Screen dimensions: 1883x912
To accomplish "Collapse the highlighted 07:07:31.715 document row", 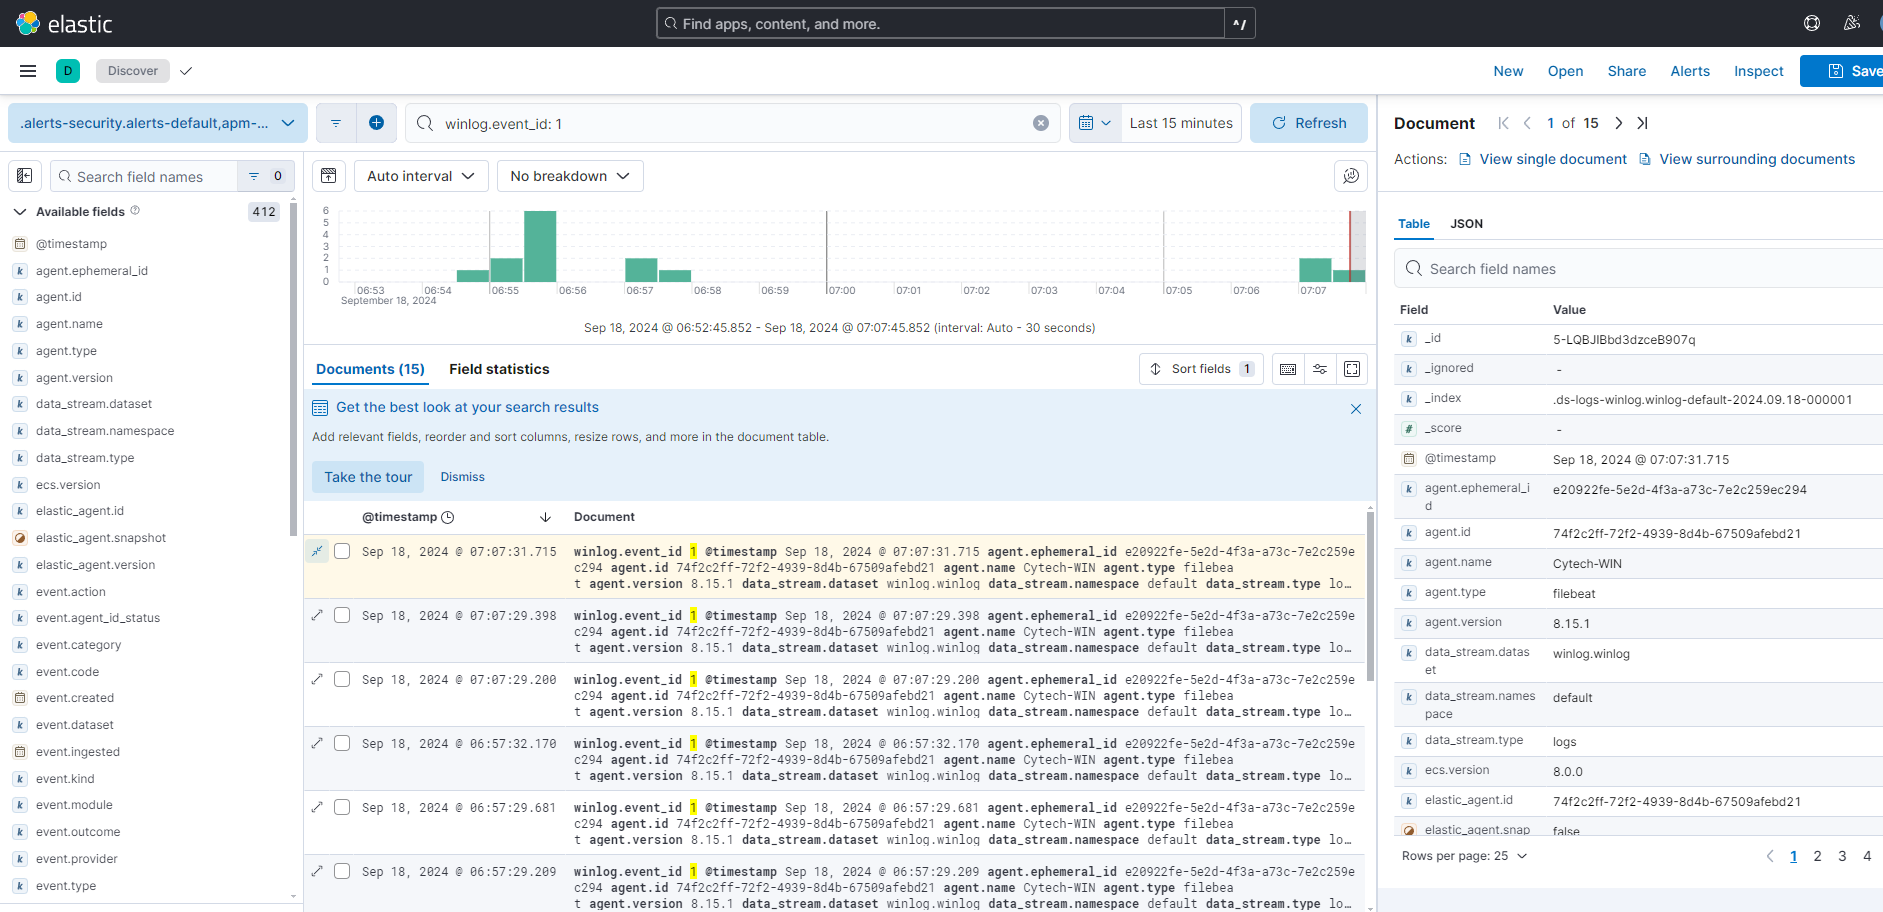I will tap(317, 551).
